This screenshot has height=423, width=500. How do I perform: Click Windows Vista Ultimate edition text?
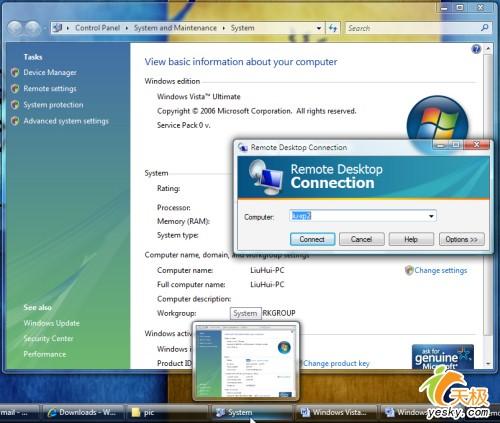pos(198,97)
